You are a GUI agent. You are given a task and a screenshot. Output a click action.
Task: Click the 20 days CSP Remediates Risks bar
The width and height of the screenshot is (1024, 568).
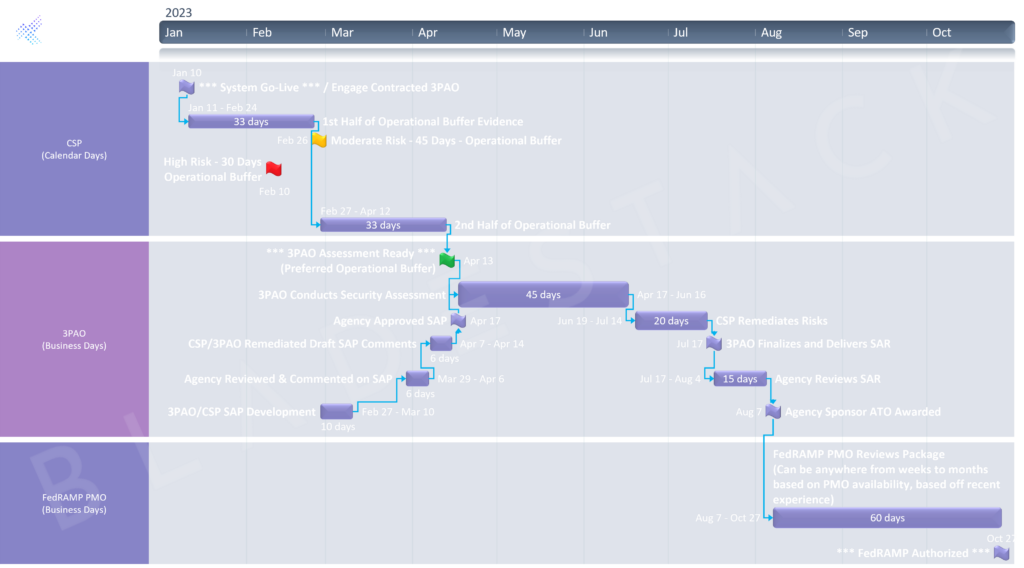click(671, 321)
